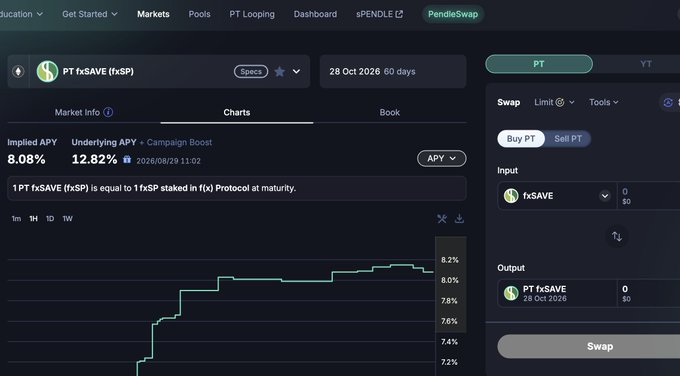Click the refresh icon beside Tools
This screenshot has width=680, height=376.
668,102
